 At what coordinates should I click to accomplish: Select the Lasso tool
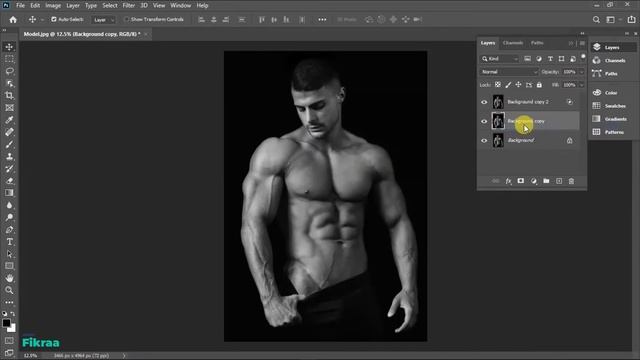click(x=9, y=71)
